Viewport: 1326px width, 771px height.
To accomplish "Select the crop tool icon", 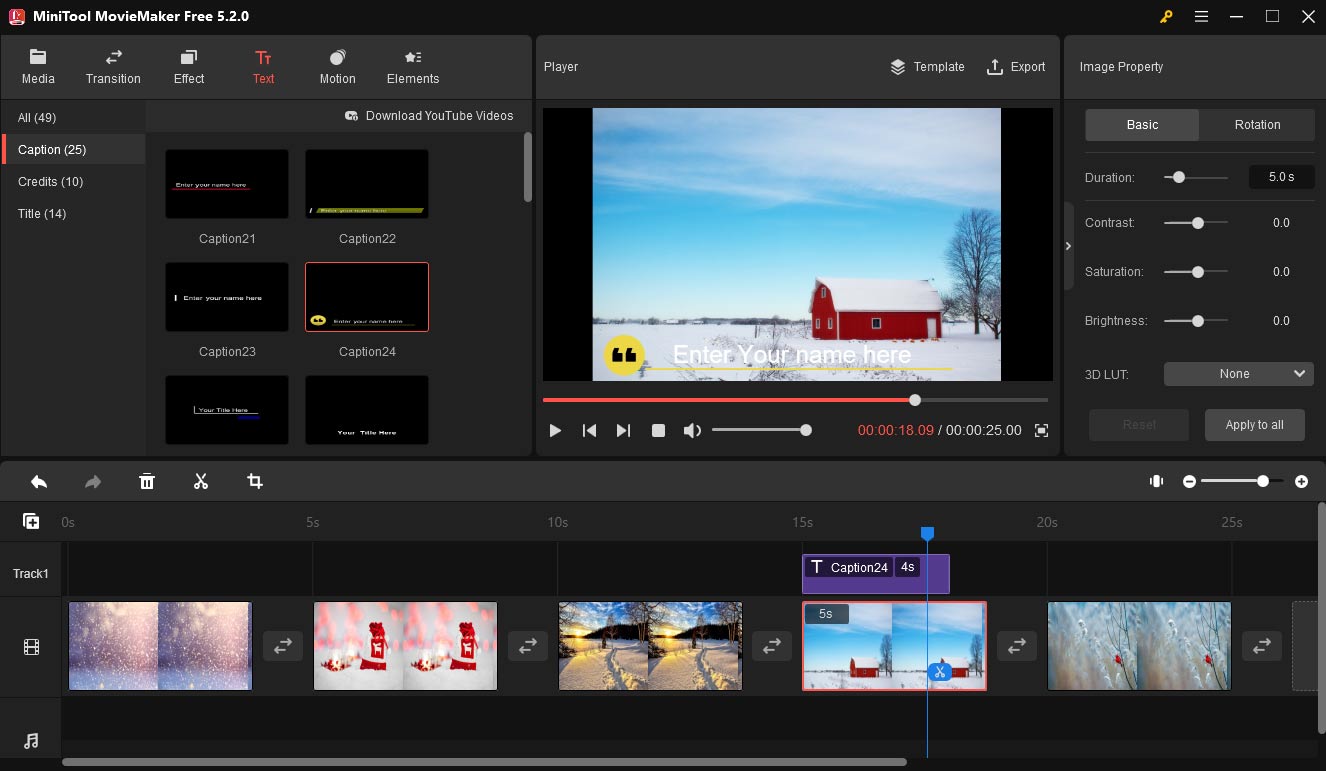I will coord(255,482).
